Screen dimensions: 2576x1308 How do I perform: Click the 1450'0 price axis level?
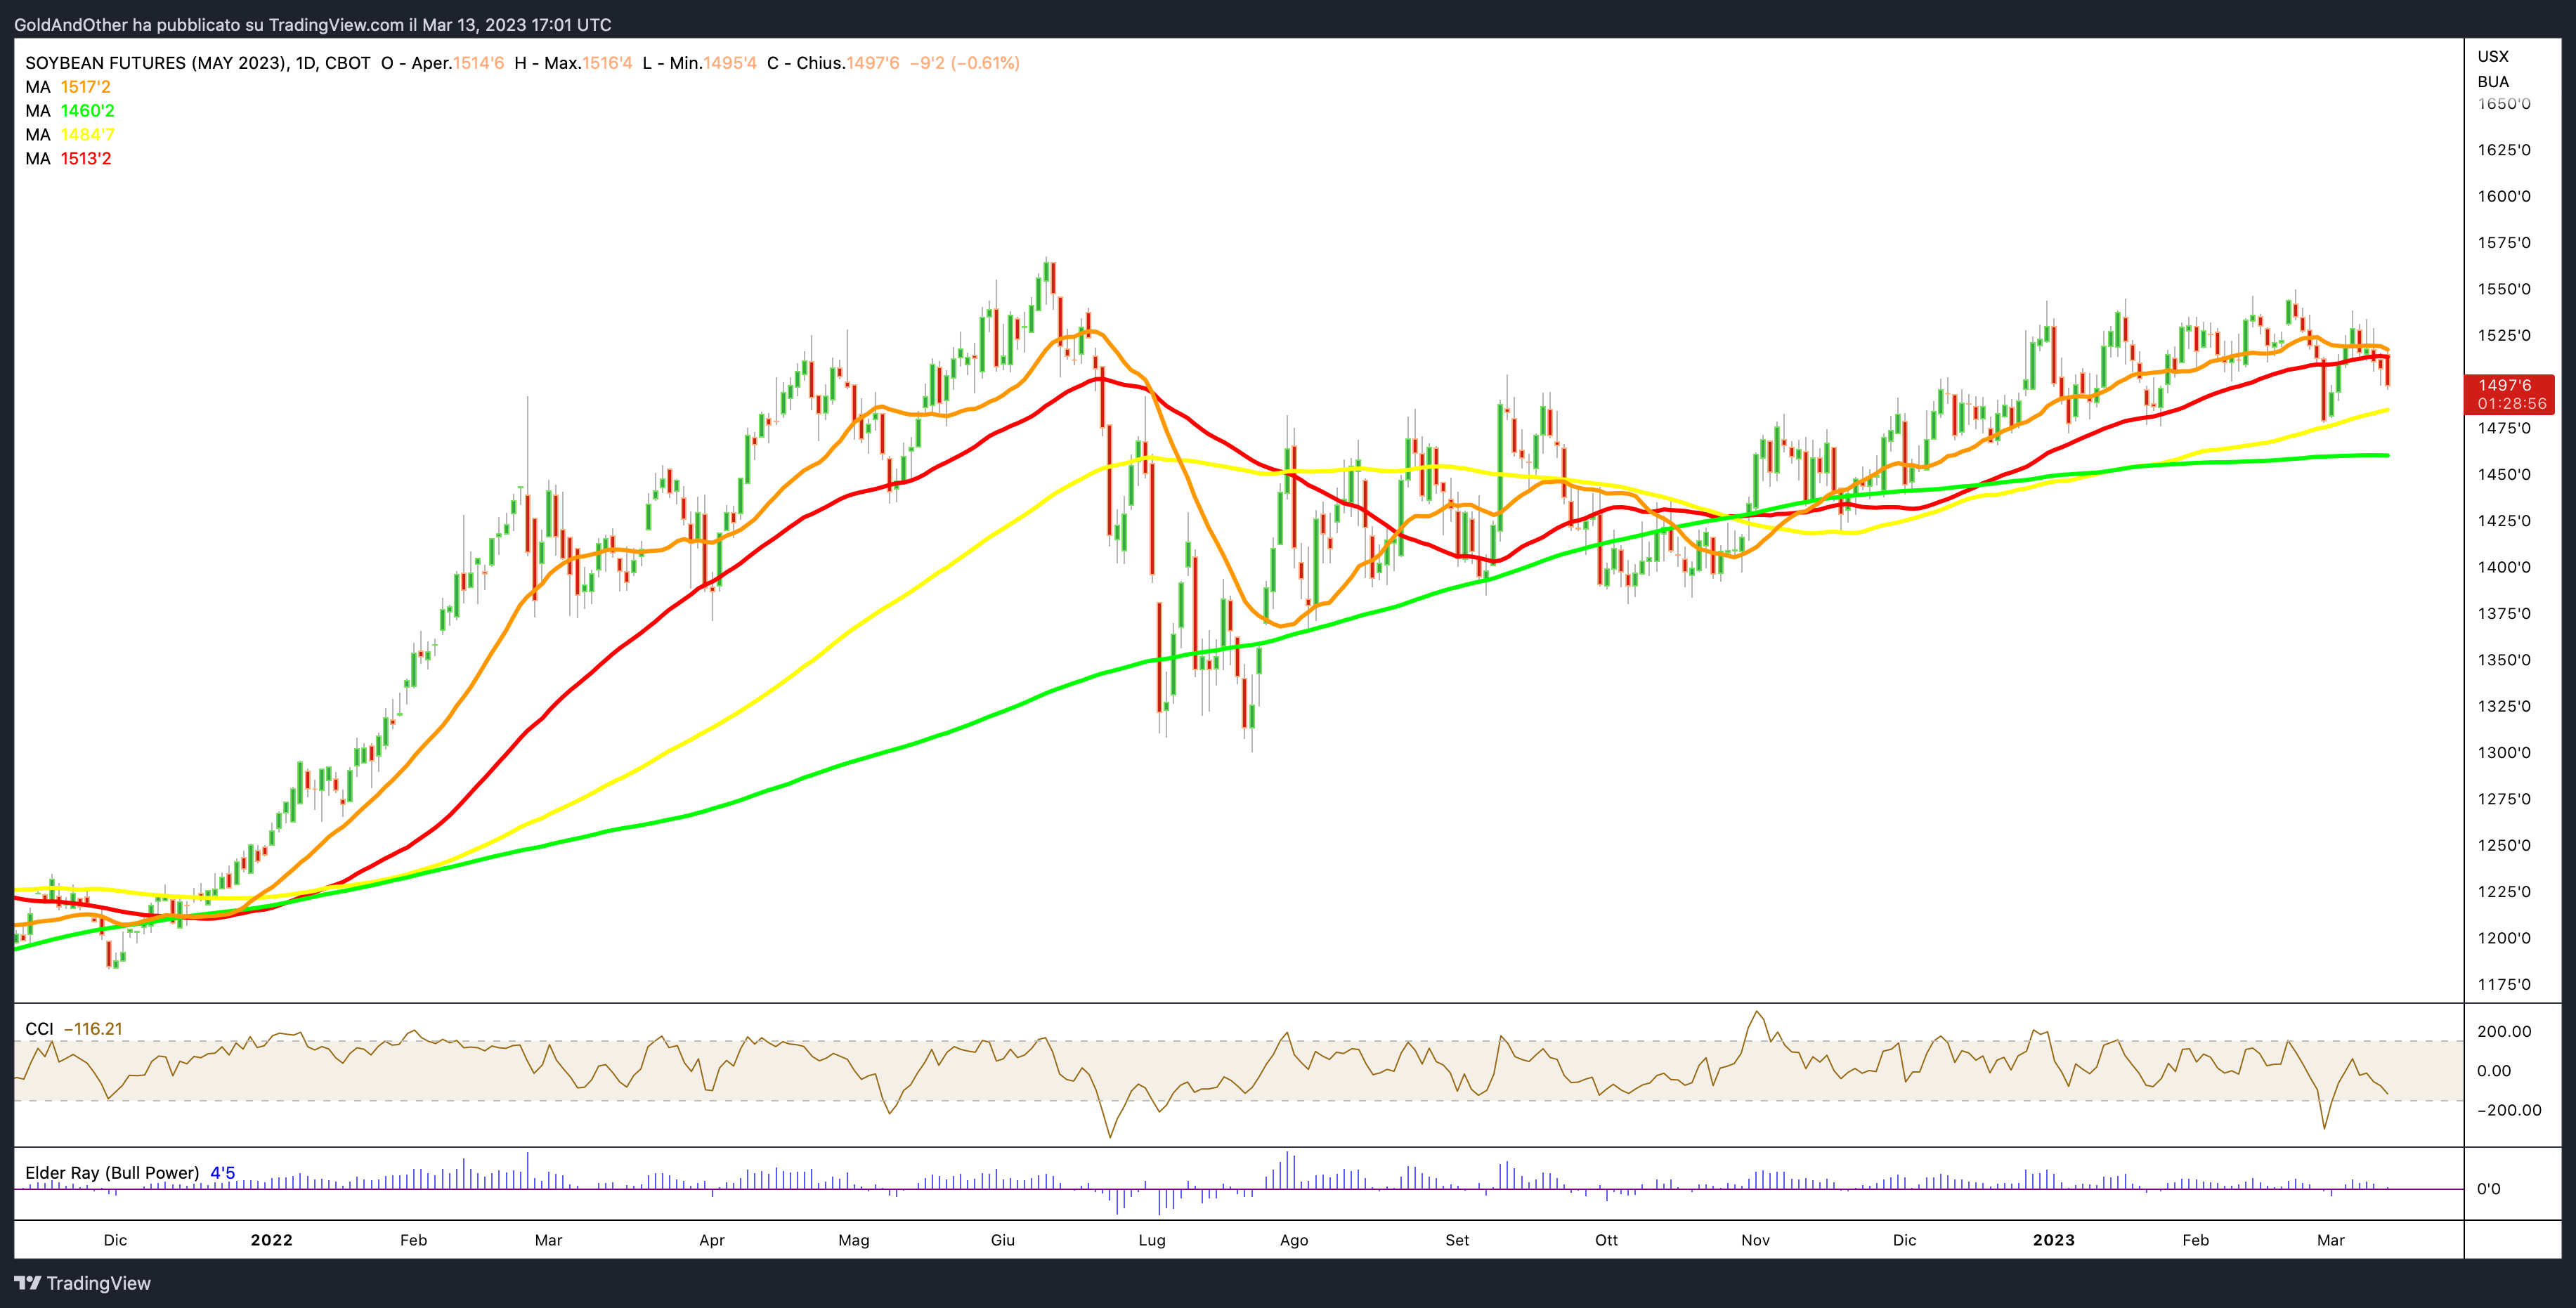tap(2504, 474)
